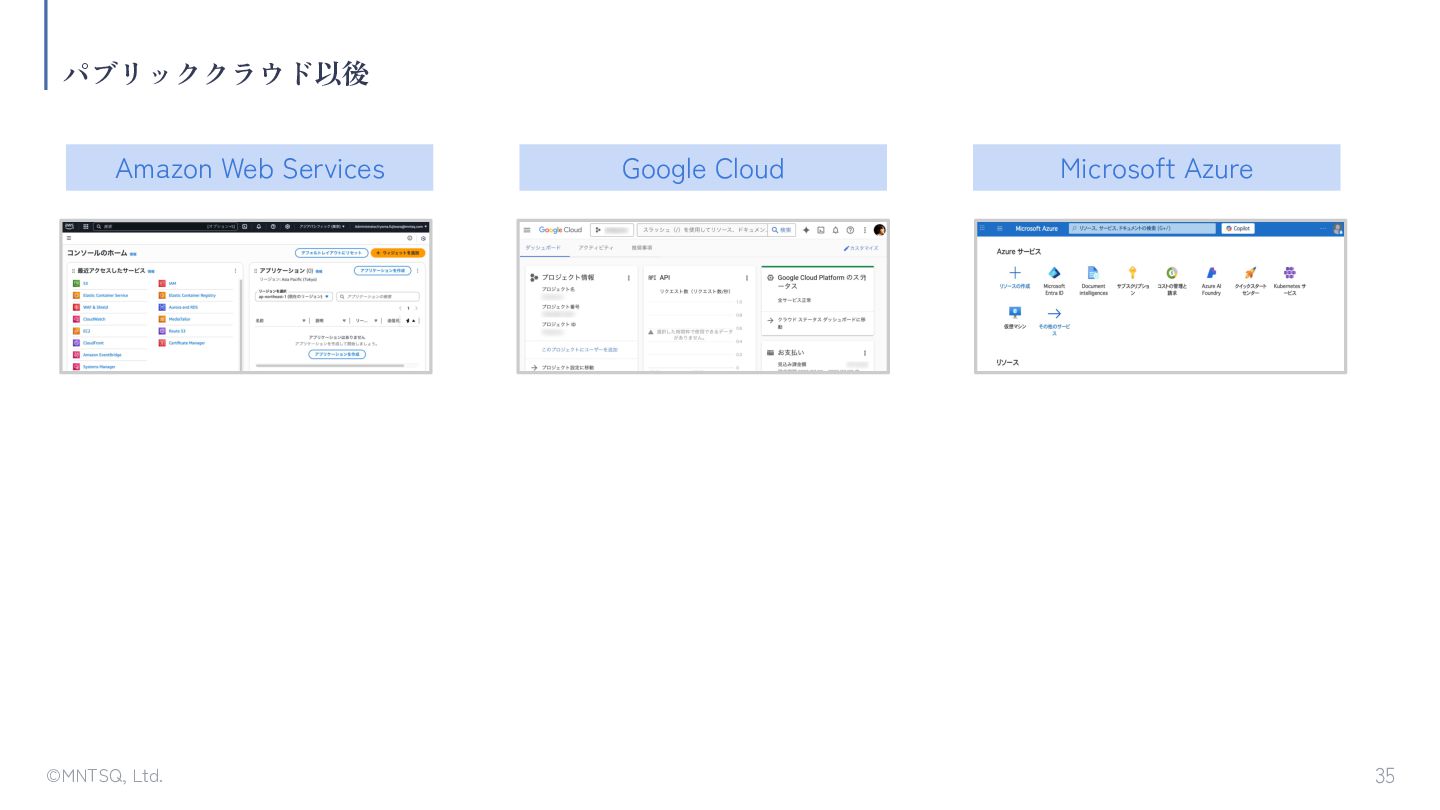Screen dimensions: 1440x810
Task: Open EC2 service icon in AWS list
Action: pyautogui.click(x=76, y=331)
